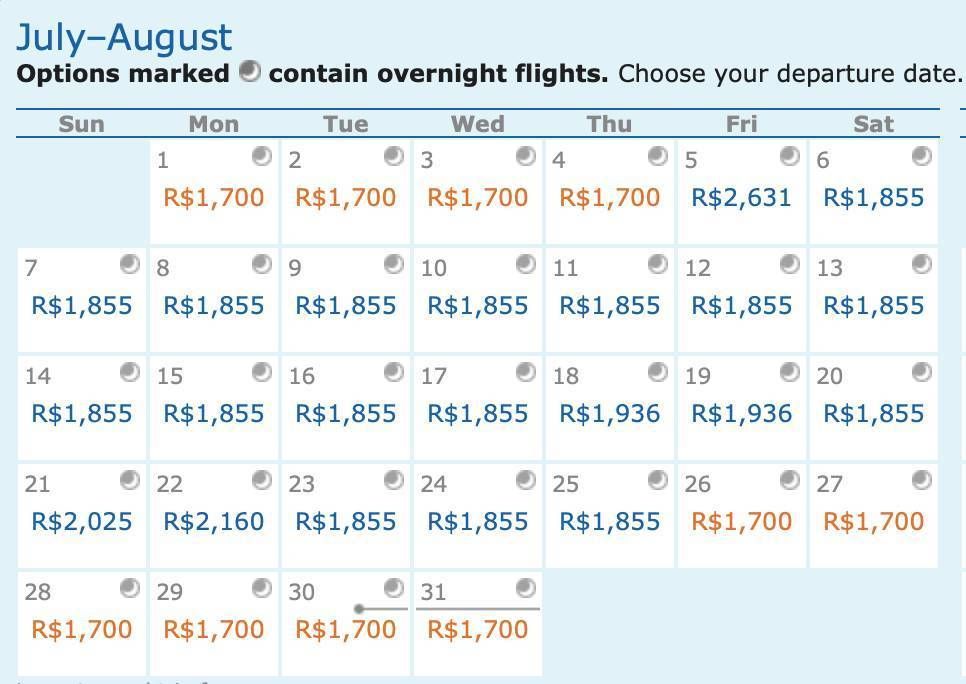
Task: Click the overnight flight icon on July 5
Action: (790, 157)
